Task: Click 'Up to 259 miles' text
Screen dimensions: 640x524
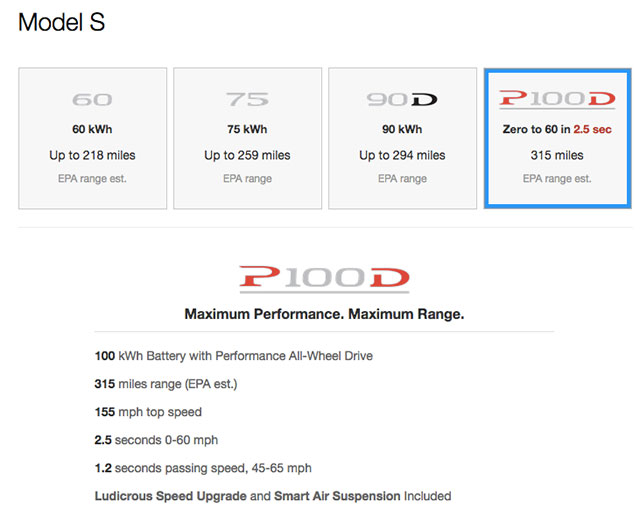Action: click(x=247, y=155)
